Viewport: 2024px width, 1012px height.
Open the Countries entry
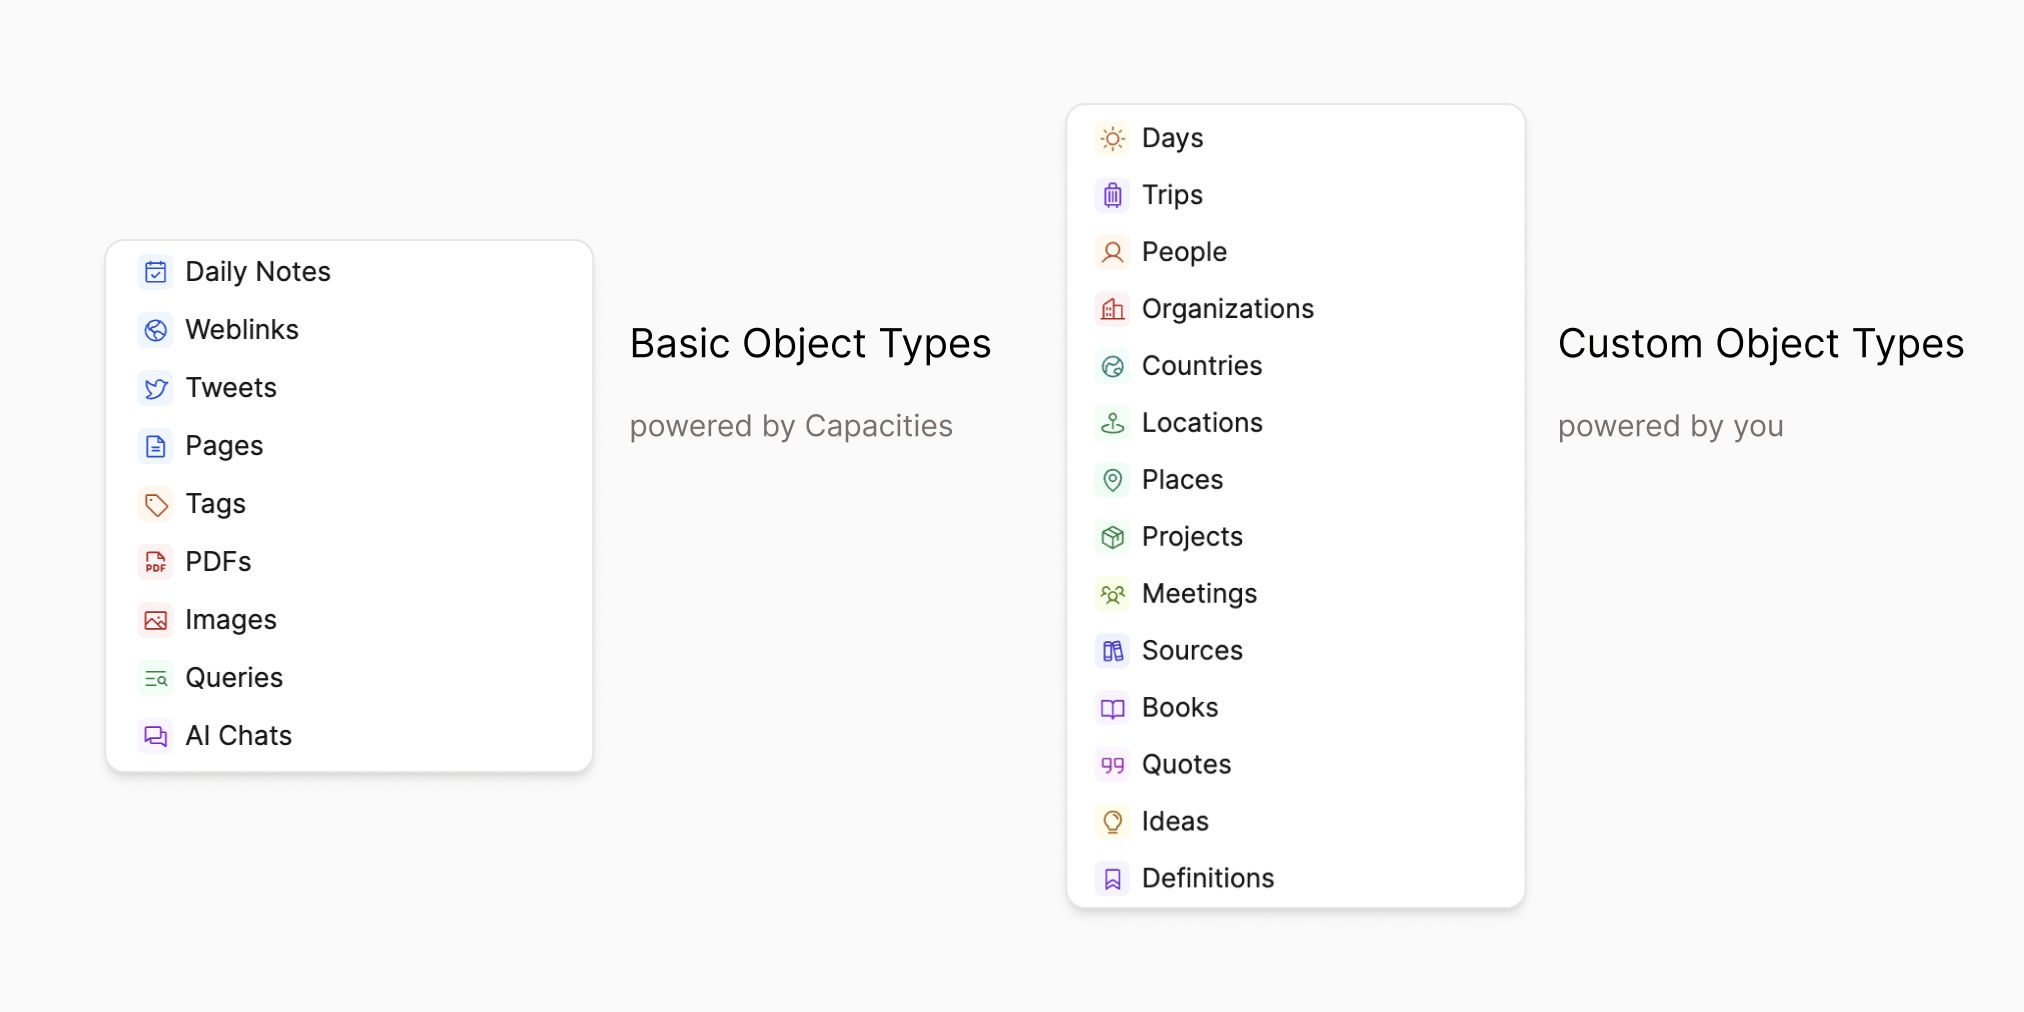pos(1202,366)
